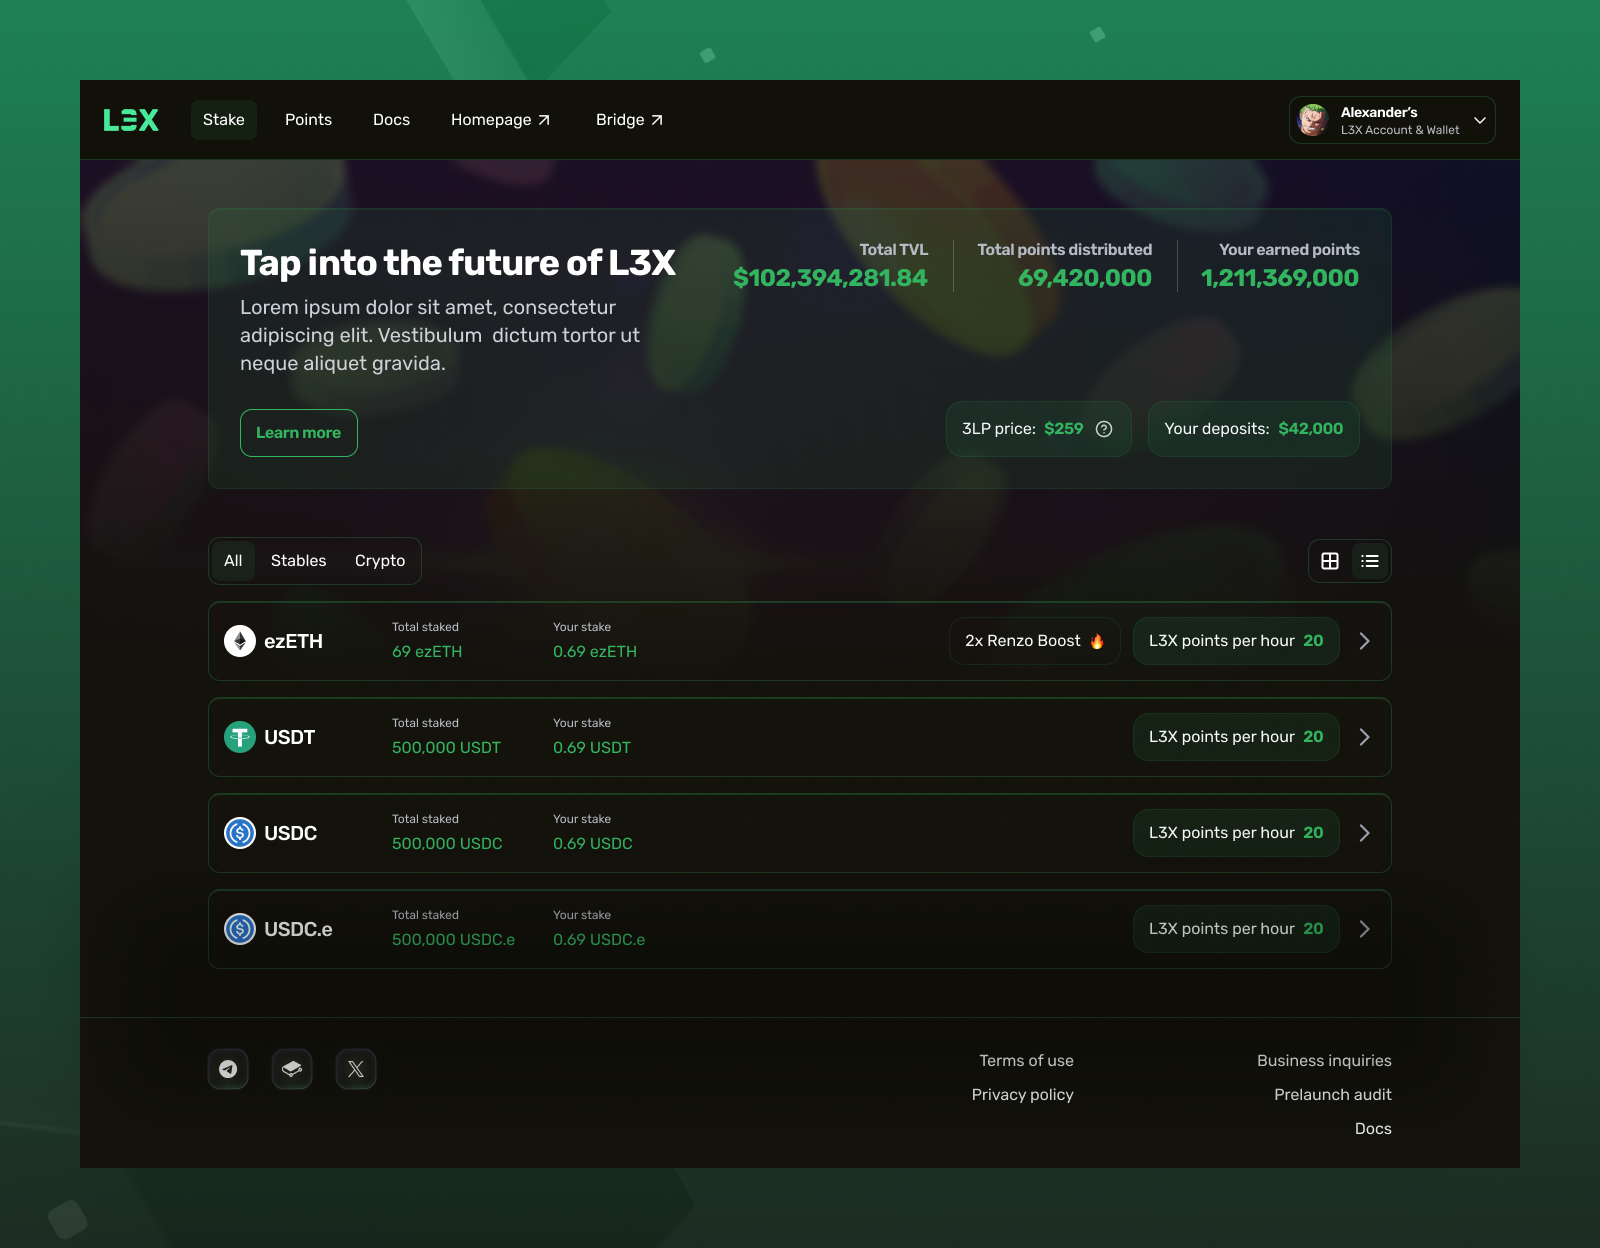
Task: Click the ezETH token icon
Action: pyautogui.click(x=240, y=641)
